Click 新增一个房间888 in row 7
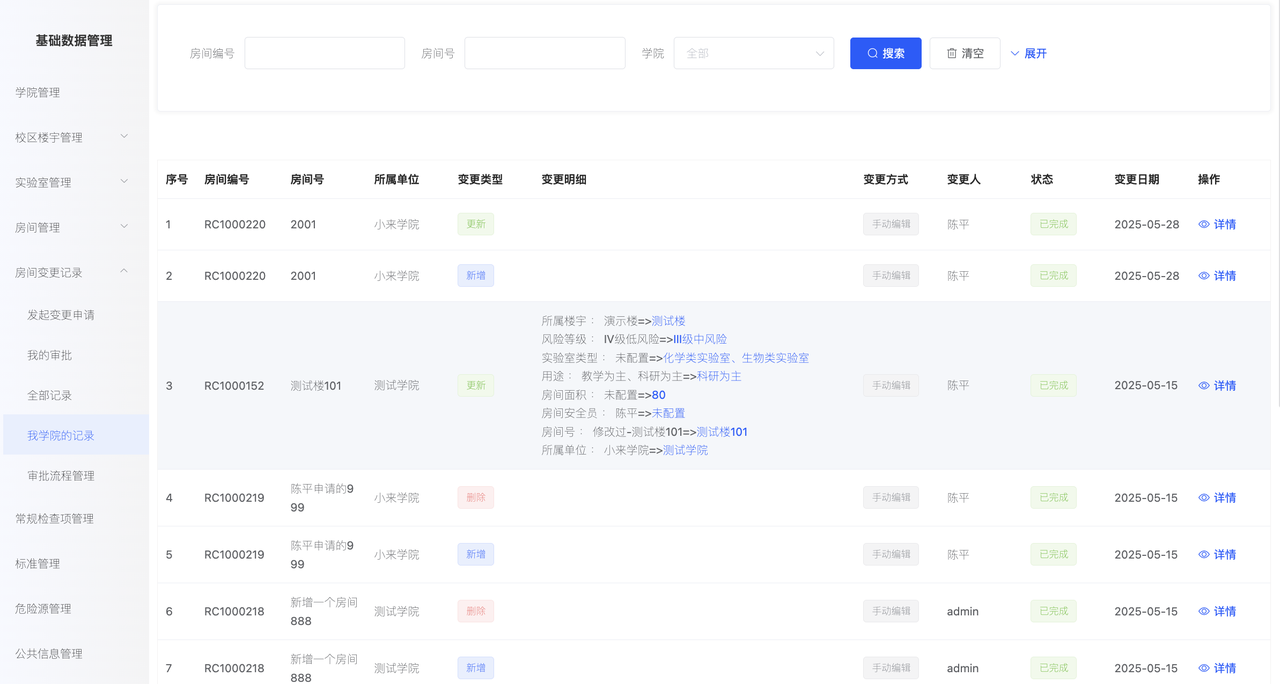The width and height of the screenshot is (1280, 684). [x=324, y=669]
